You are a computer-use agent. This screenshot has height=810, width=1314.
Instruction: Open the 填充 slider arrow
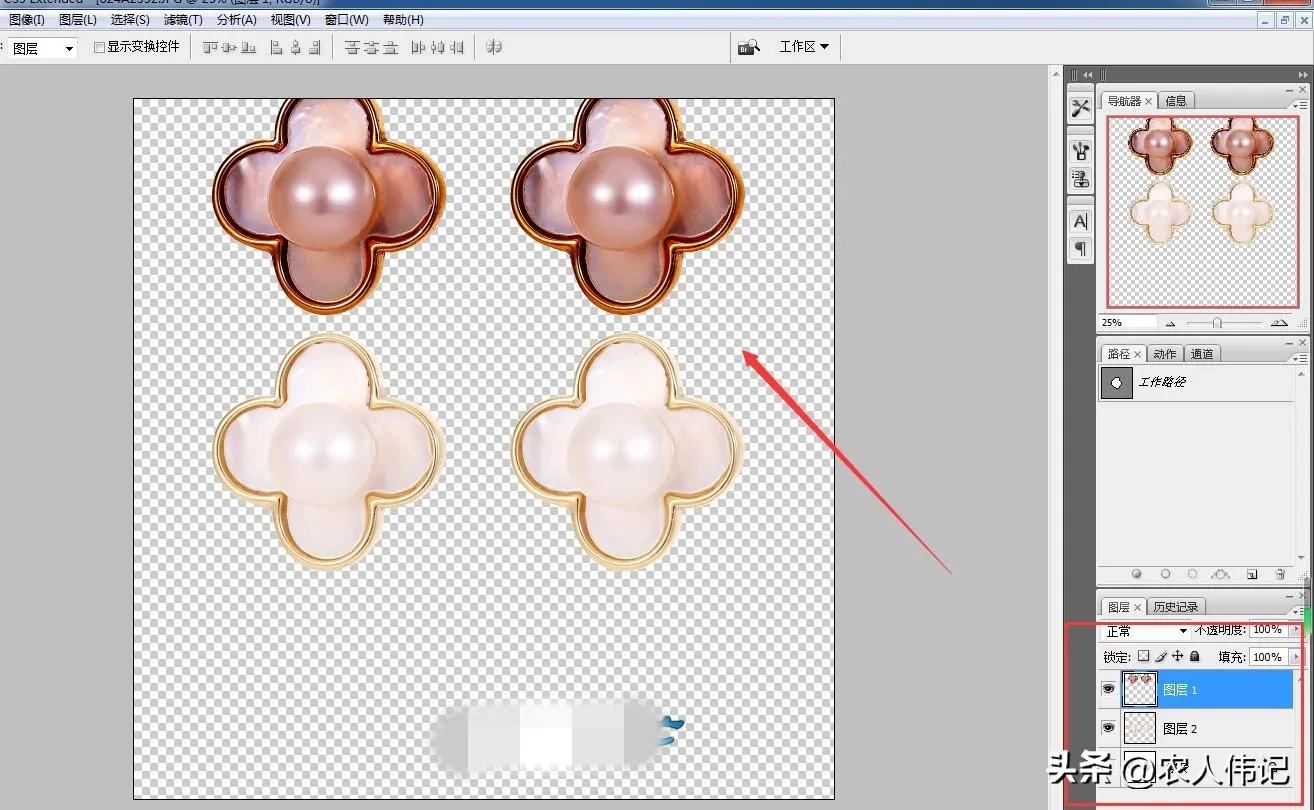click(1297, 657)
